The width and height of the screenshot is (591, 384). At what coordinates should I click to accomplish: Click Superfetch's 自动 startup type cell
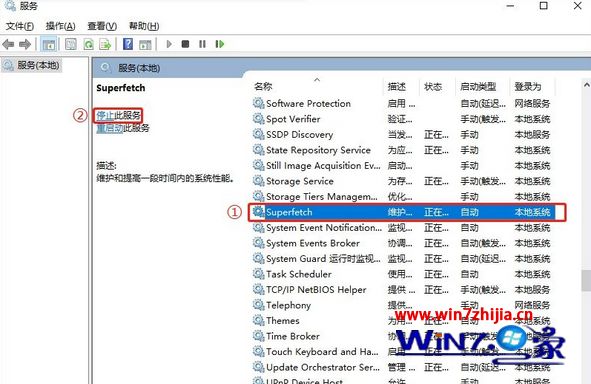tap(470, 212)
